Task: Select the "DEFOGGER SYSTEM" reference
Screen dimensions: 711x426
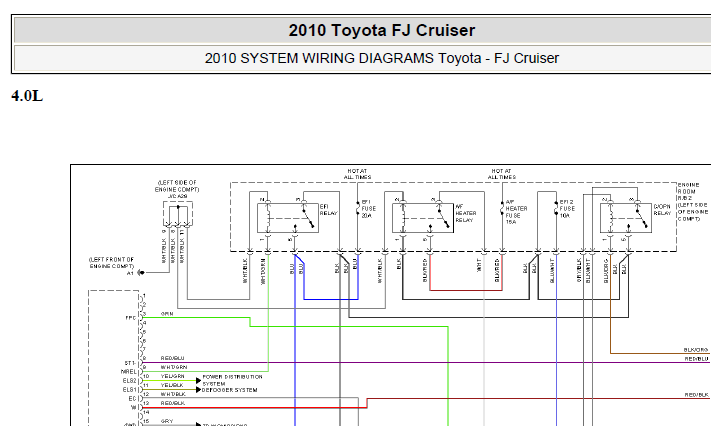Action: click(x=229, y=390)
